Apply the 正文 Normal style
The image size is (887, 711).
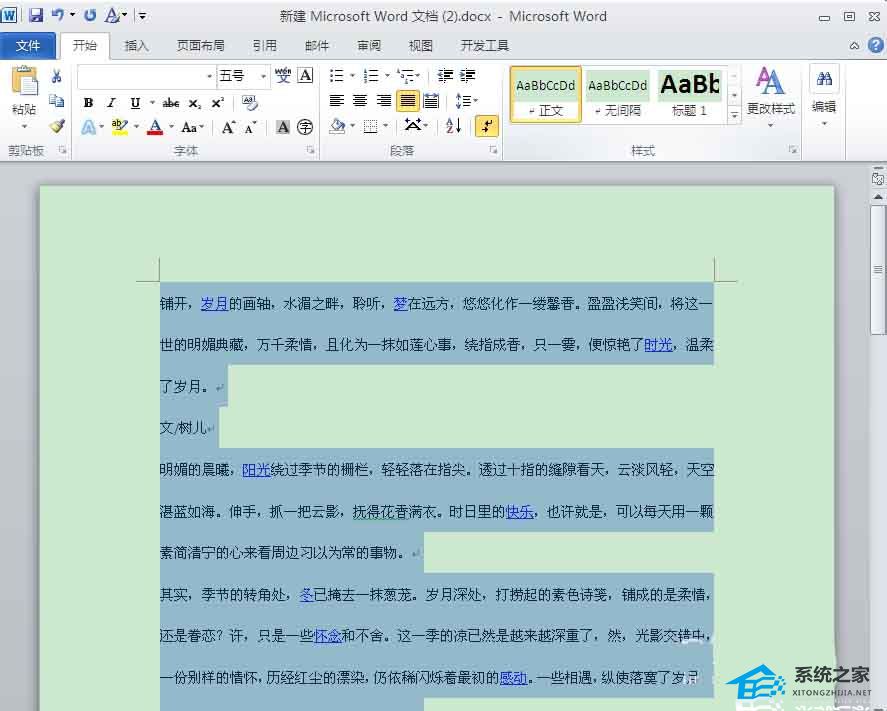click(545, 94)
